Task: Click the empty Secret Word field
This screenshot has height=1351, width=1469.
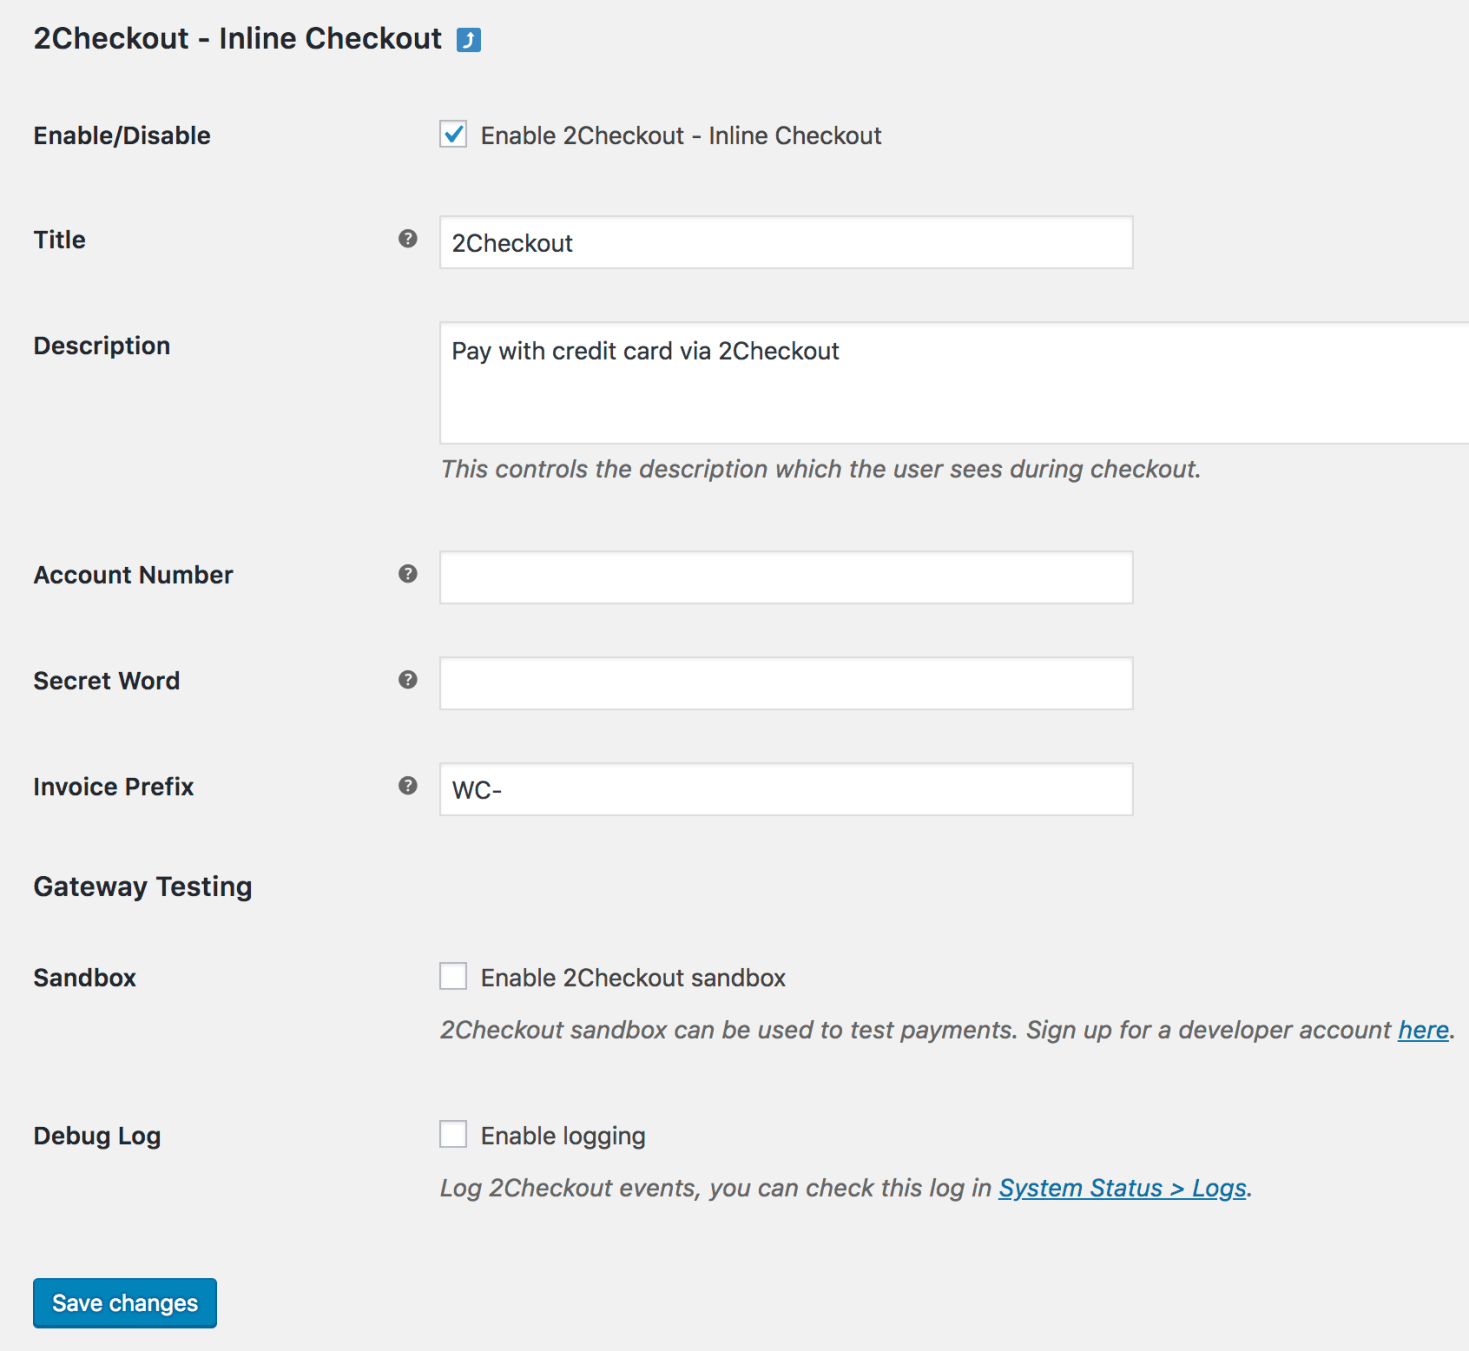Action: click(785, 682)
